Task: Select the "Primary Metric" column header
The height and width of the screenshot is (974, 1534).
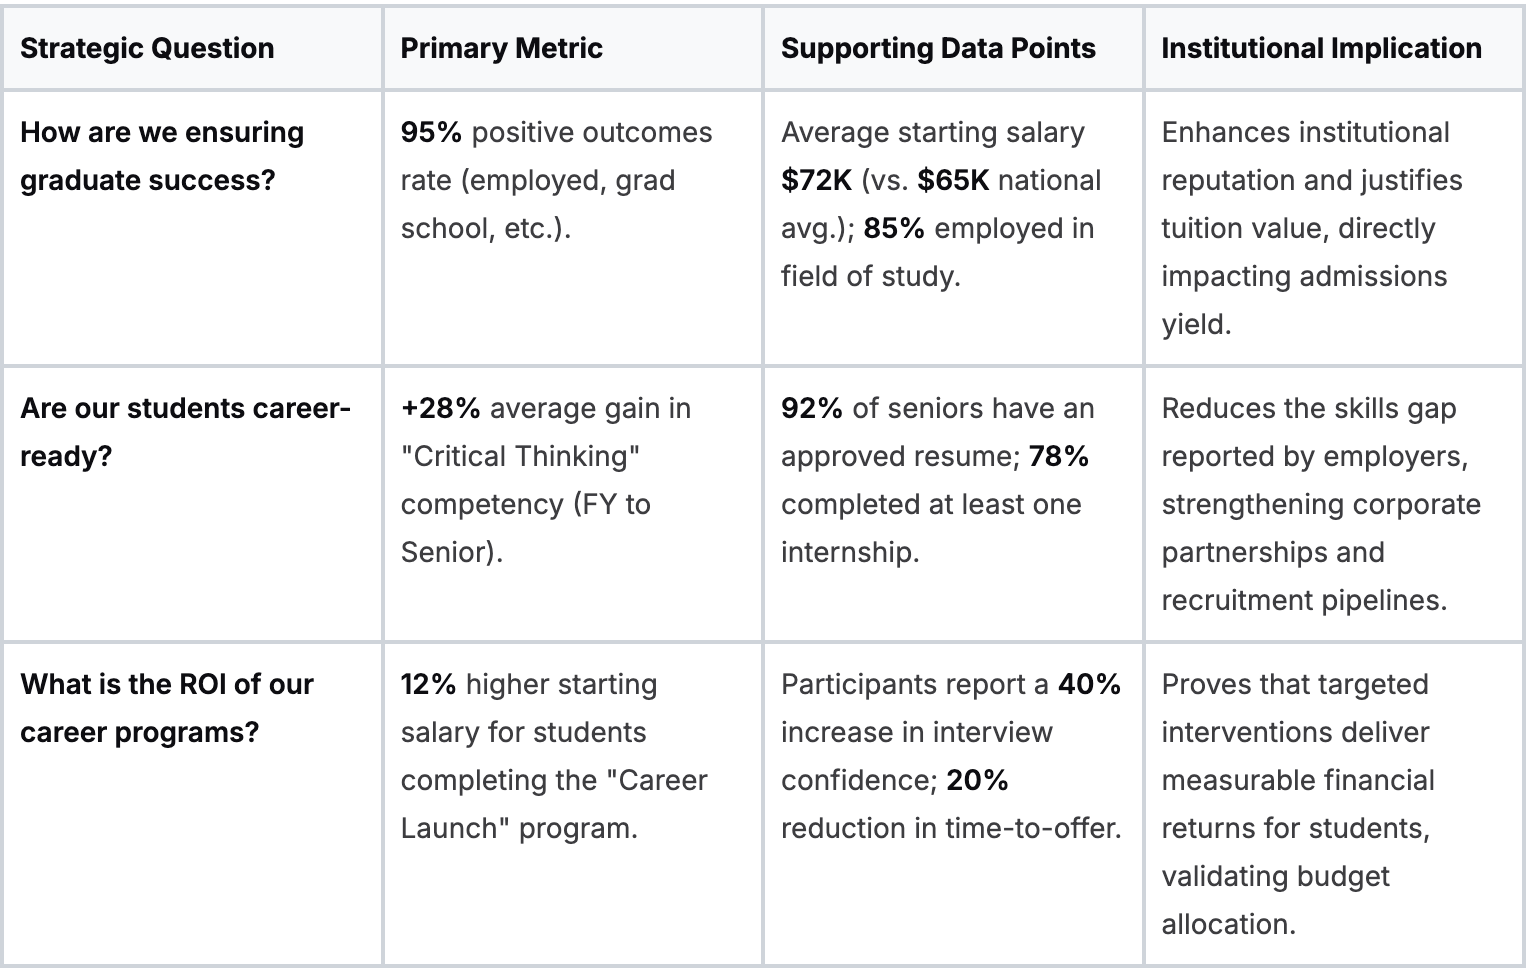Action: [501, 49]
